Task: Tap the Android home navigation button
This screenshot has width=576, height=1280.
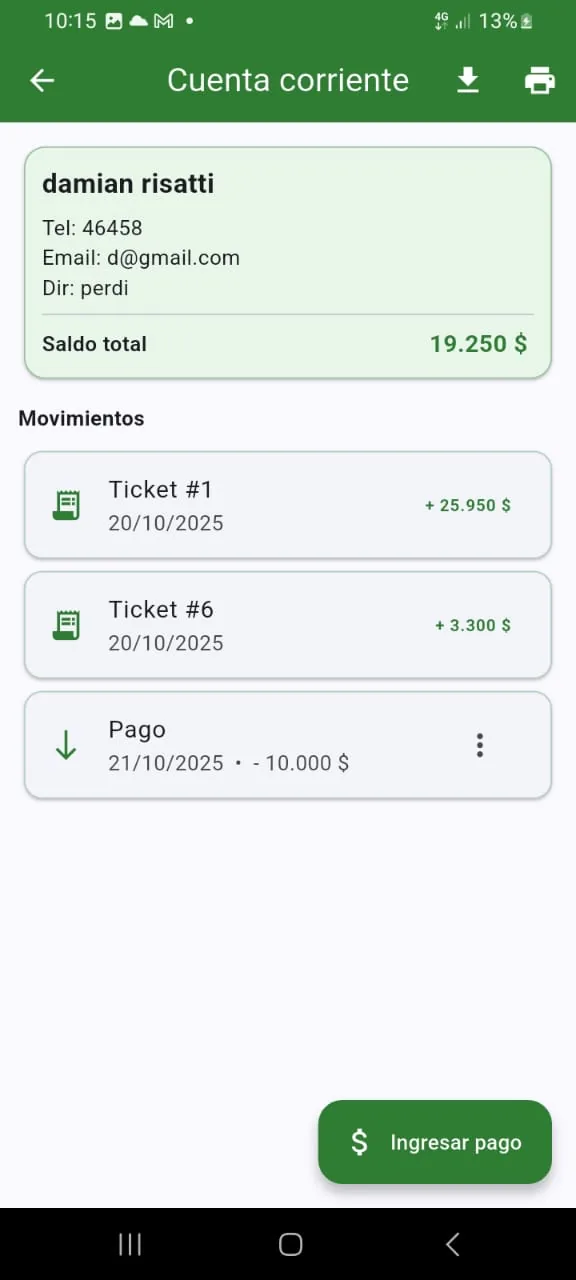Action: pos(290,1244)
